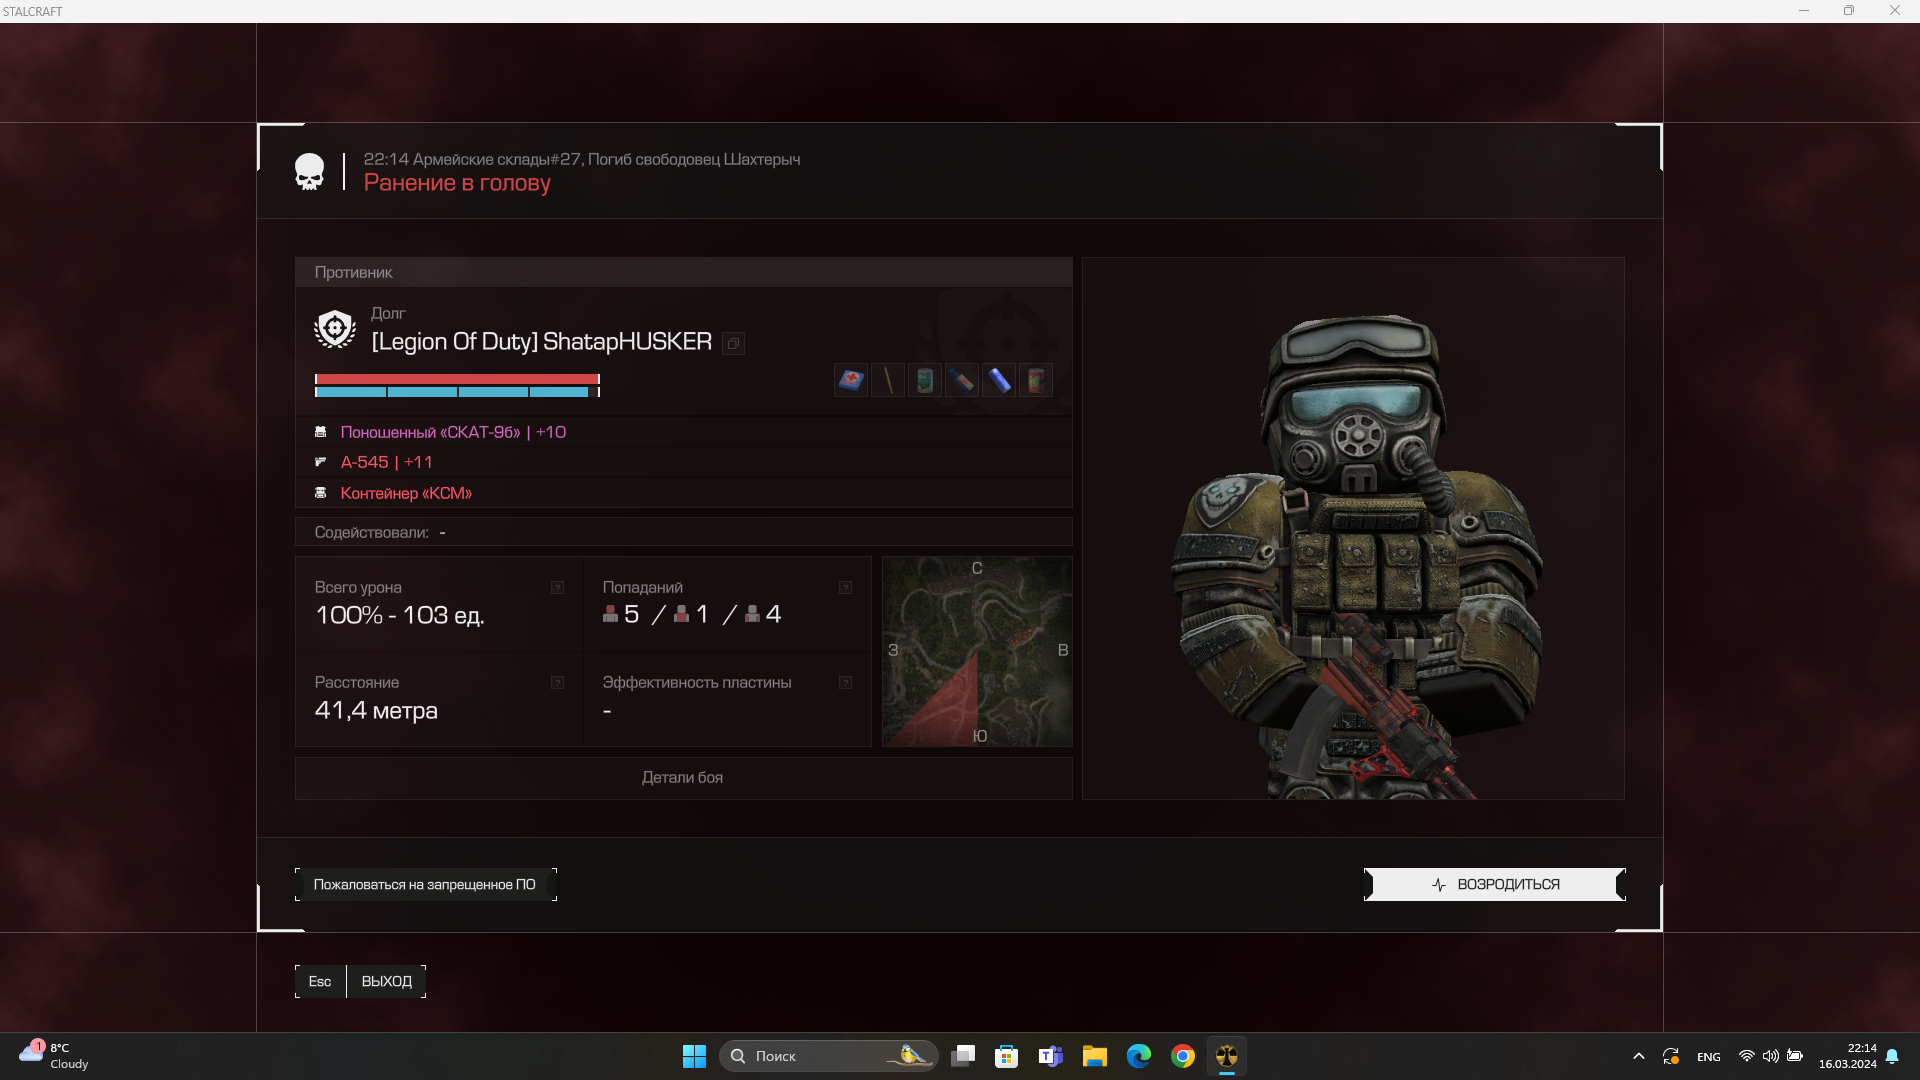Select the dark bottle consumable icon
Screen dimensions: 1920x1080
pos(962,380)
